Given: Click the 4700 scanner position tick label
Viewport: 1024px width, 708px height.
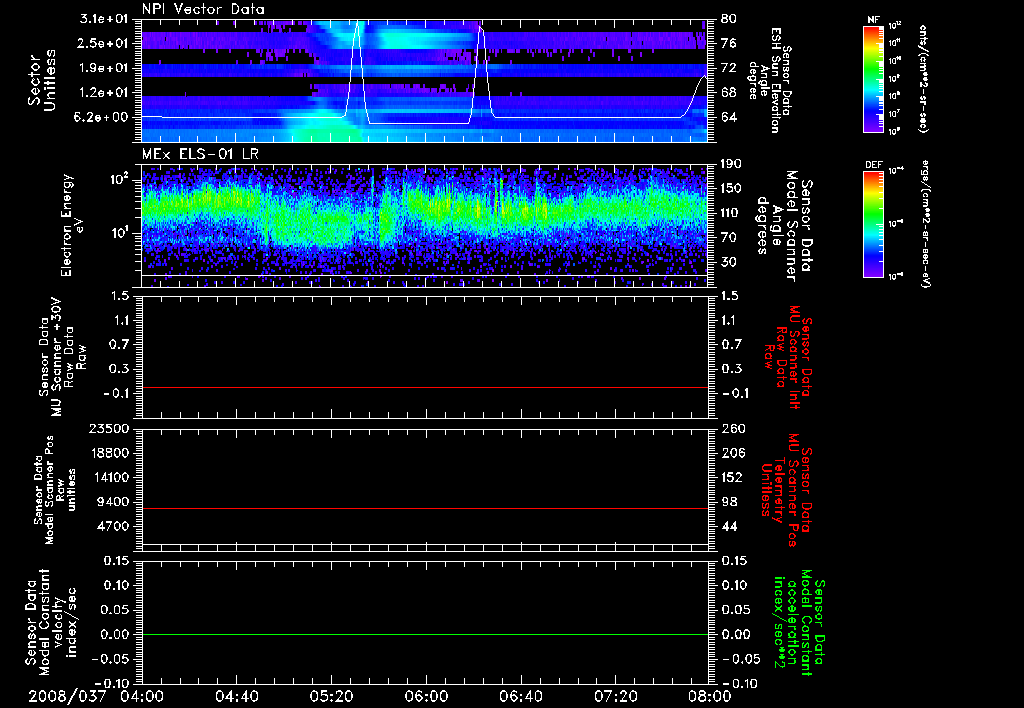Looking at the screenshot, I should pyautogui.click(x=112, y=526).
